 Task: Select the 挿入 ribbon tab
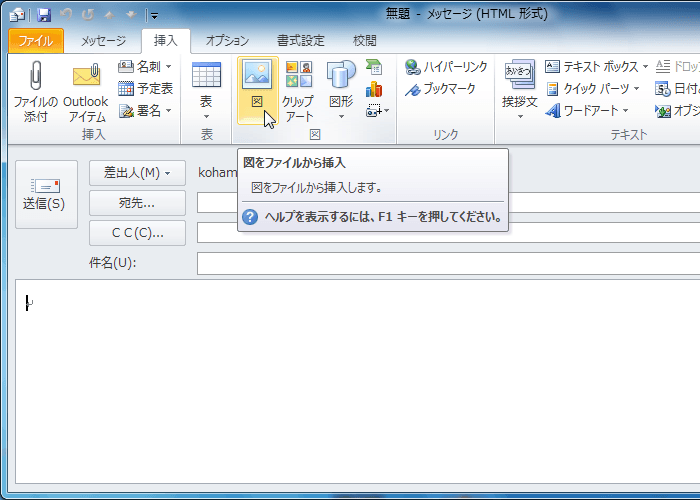(x=166, y=41)
